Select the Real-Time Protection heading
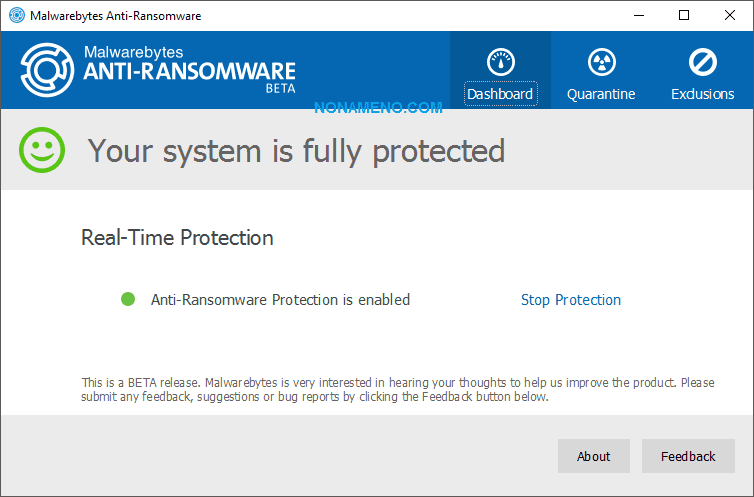The height and width of the screenshot is (497, 754). pos(177,238)
